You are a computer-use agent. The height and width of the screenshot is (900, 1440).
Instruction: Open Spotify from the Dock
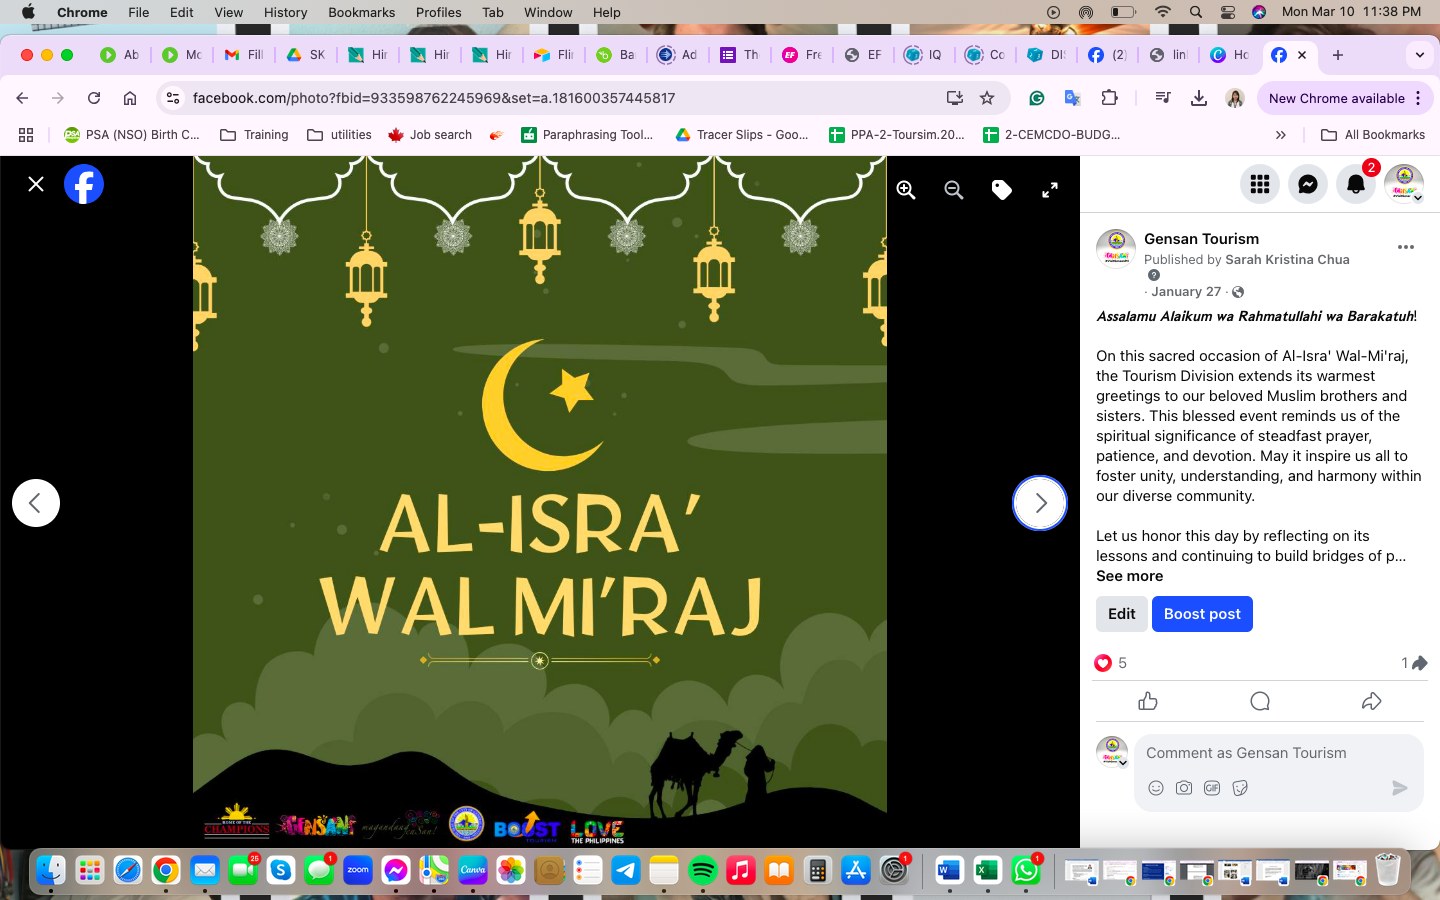coord(702,871)
